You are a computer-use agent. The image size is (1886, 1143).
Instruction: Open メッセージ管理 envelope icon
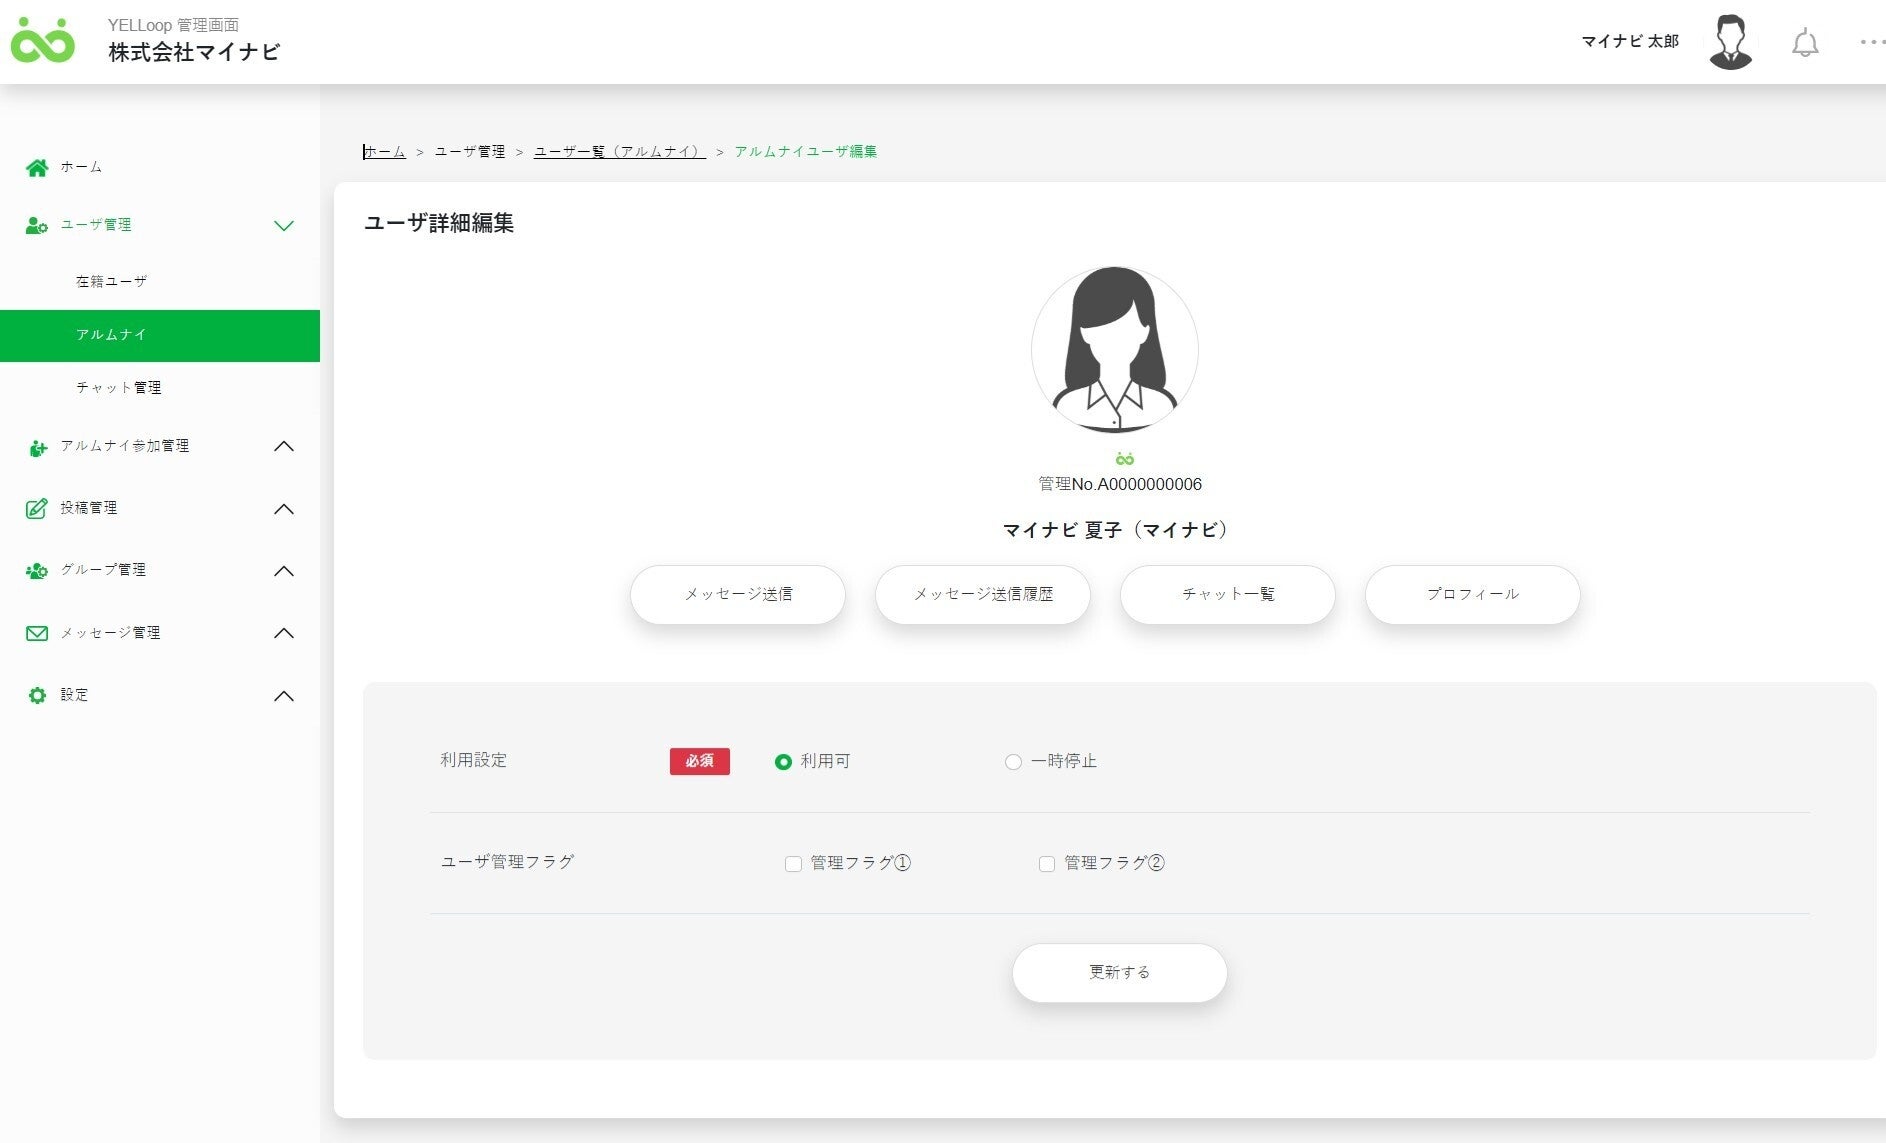pos(37,632)
